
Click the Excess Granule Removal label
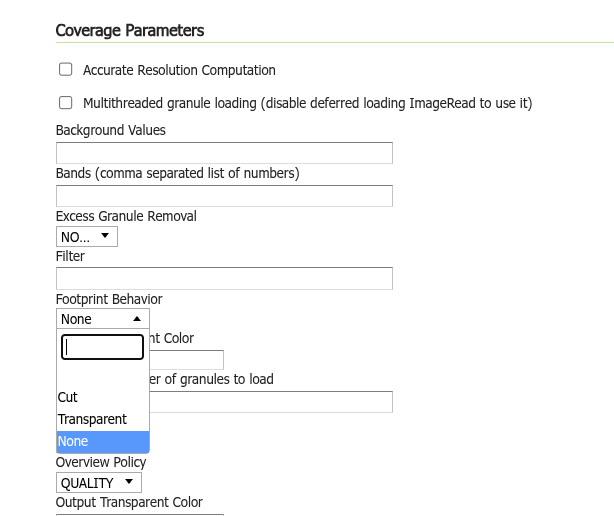[126, 216]
